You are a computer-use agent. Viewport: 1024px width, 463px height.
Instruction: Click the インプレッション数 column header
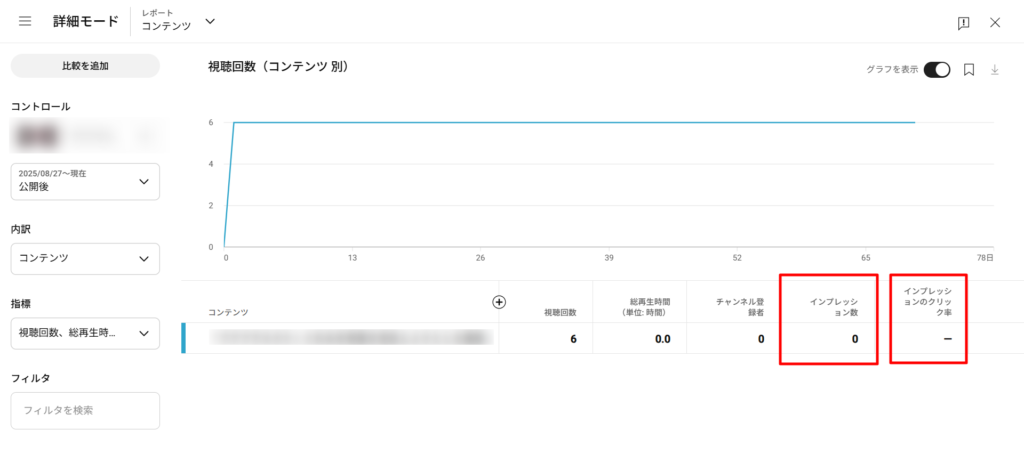tap(835, 306)
